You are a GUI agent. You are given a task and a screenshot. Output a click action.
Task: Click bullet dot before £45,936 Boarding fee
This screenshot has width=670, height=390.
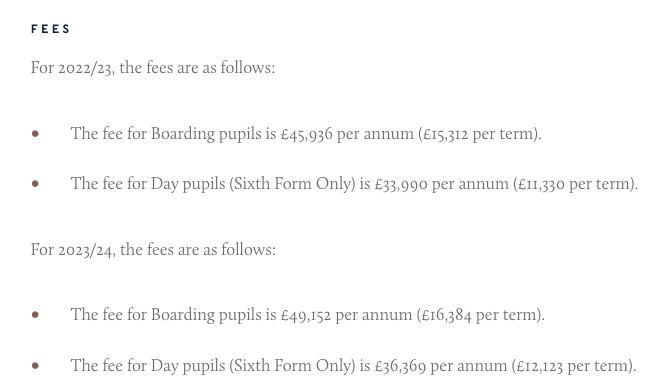click(x=35, y=134)
